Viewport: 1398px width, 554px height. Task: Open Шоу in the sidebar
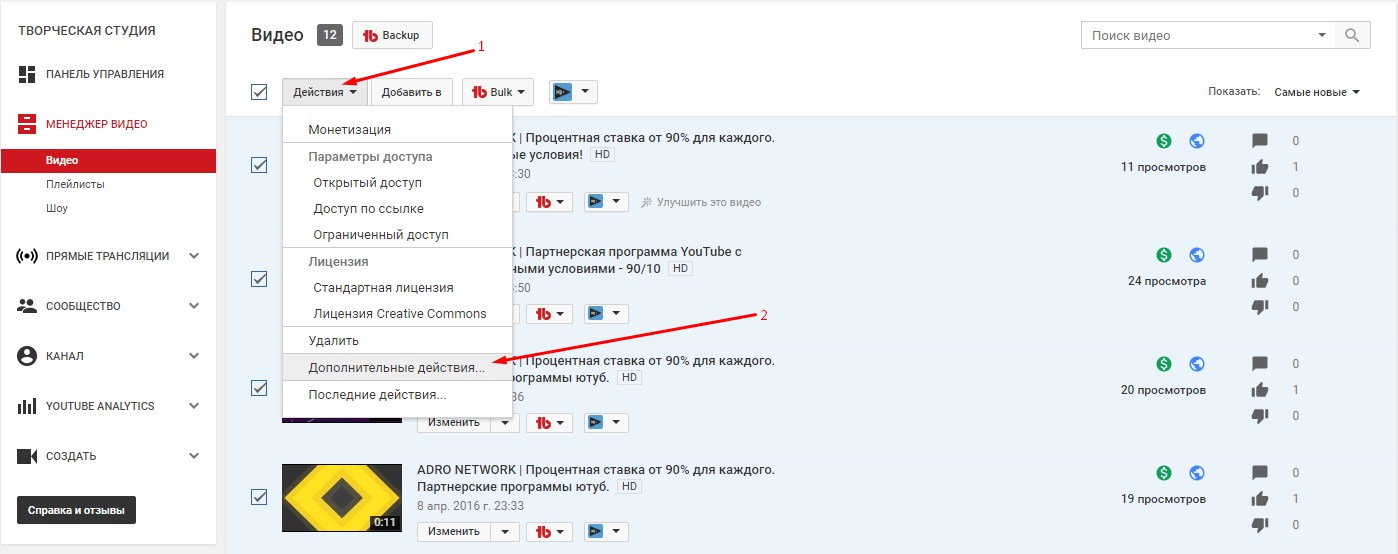[x=57, y=209]
